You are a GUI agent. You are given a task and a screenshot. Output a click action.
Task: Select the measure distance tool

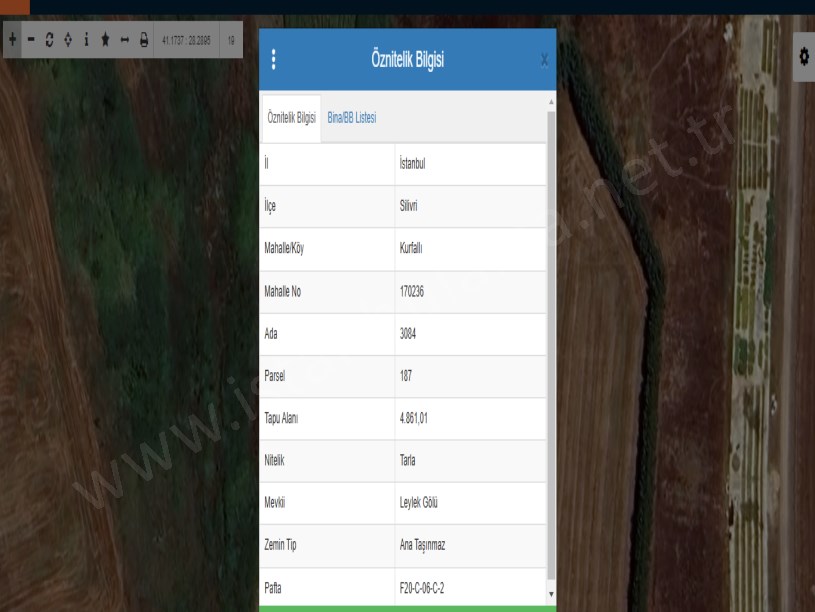point(124,40)
